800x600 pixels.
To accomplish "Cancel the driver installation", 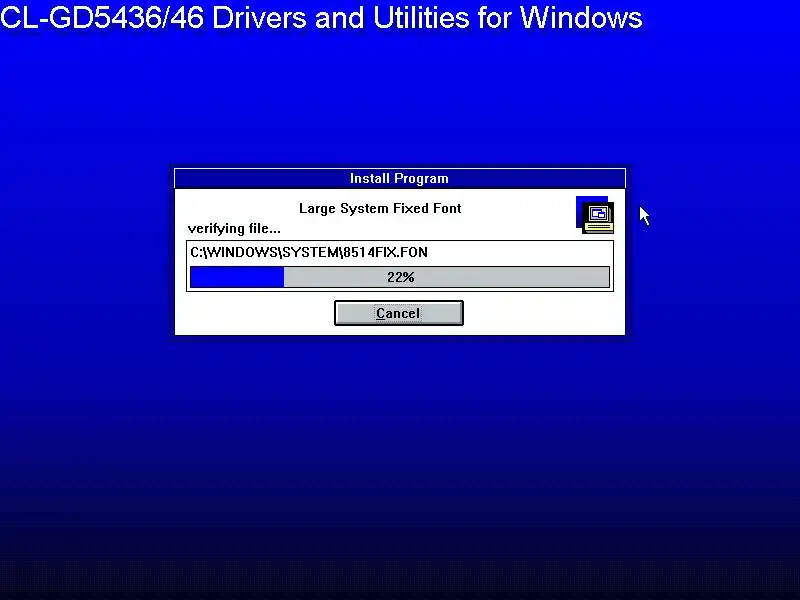I will (x=398, y=313).
